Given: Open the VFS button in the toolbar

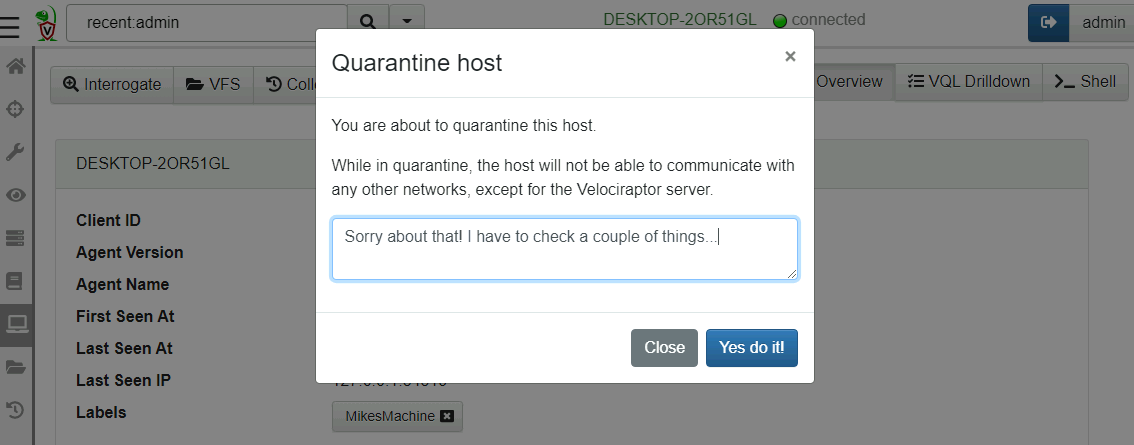Looking at the screenshot, I should click(x=213, y=84).
